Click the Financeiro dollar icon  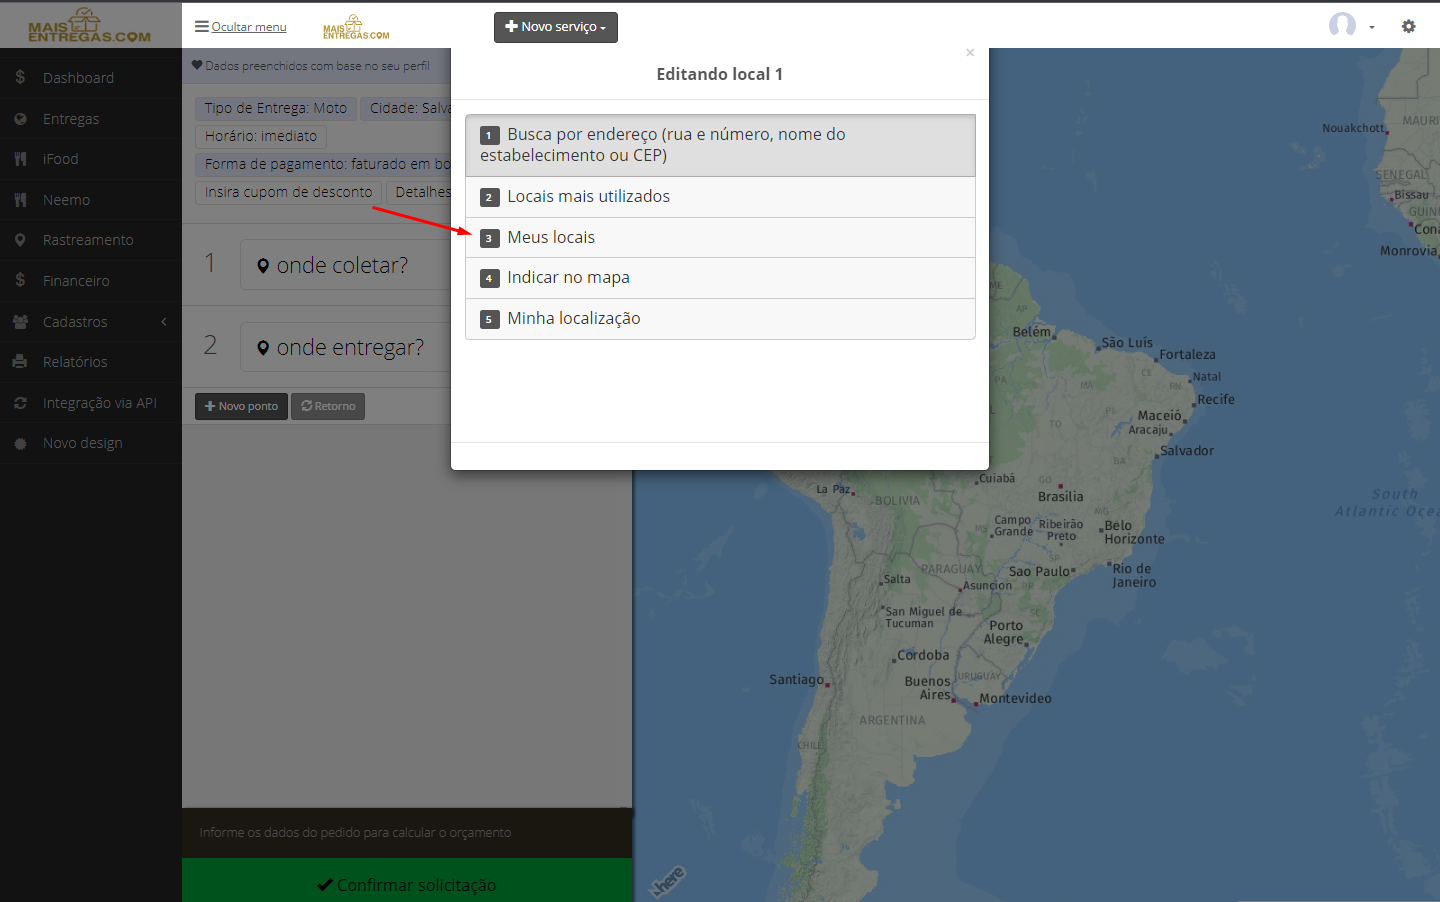(20, 280)
